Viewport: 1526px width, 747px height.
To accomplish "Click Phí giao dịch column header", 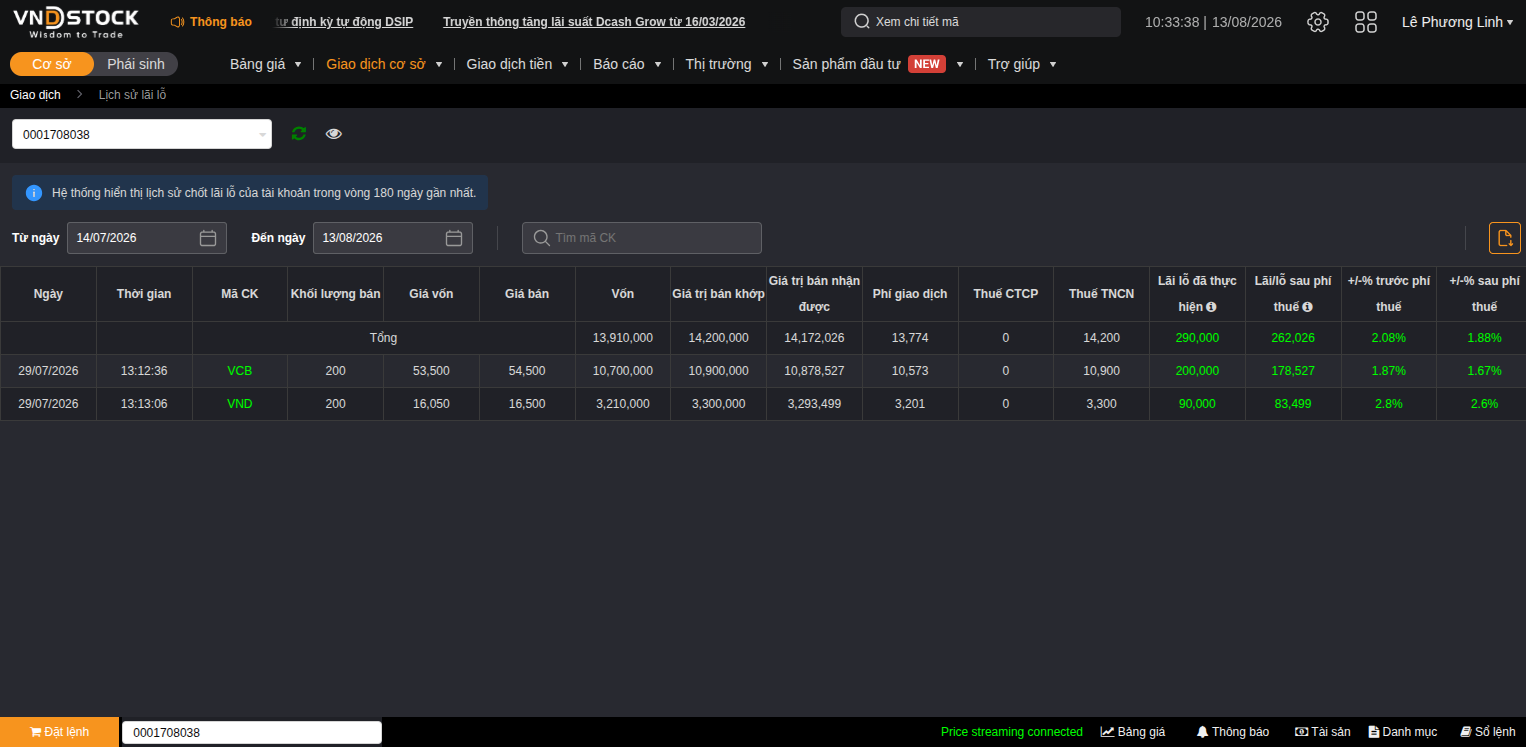I will click(x=910, y=294).
